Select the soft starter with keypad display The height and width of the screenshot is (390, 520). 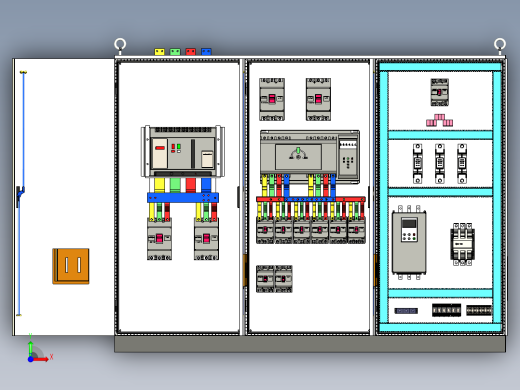(x=409, y=242)
